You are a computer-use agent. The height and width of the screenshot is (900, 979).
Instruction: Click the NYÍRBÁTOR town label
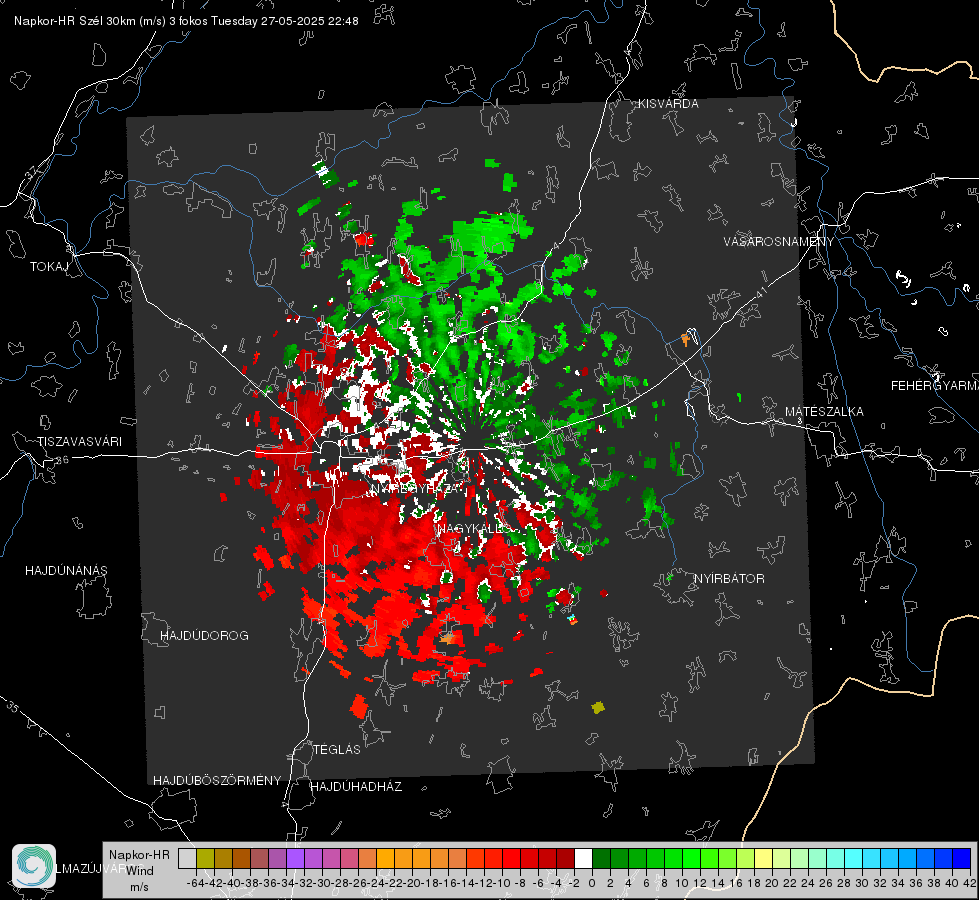[729, 579]
